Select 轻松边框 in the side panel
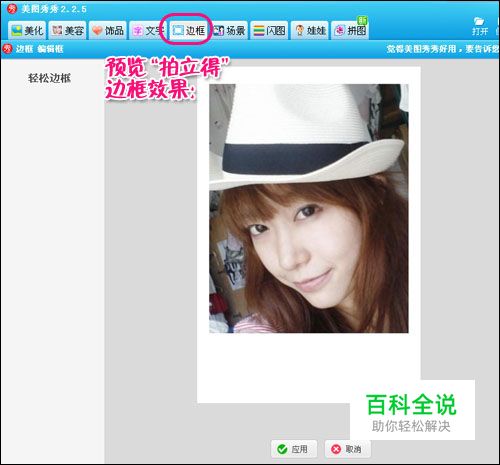Screen dimensions: 500x465 tap(49, 78)
